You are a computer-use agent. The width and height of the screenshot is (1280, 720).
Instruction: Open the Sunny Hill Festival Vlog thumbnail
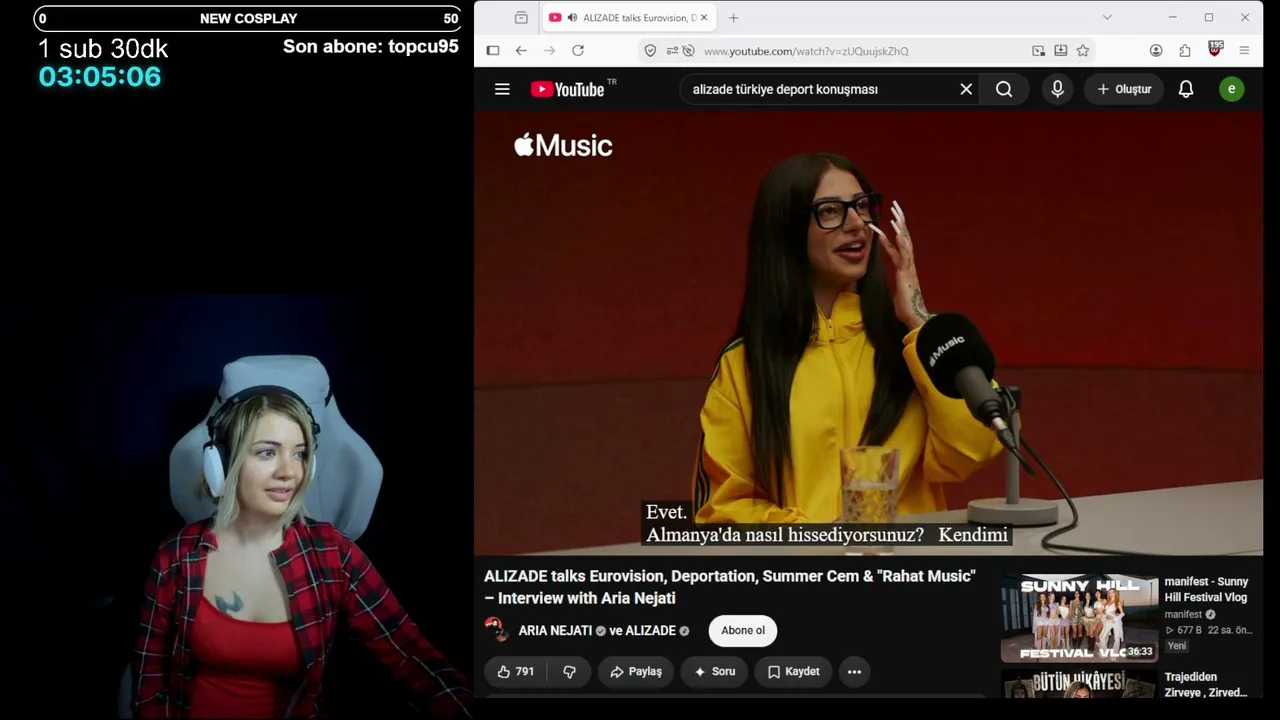(1079, 618)
